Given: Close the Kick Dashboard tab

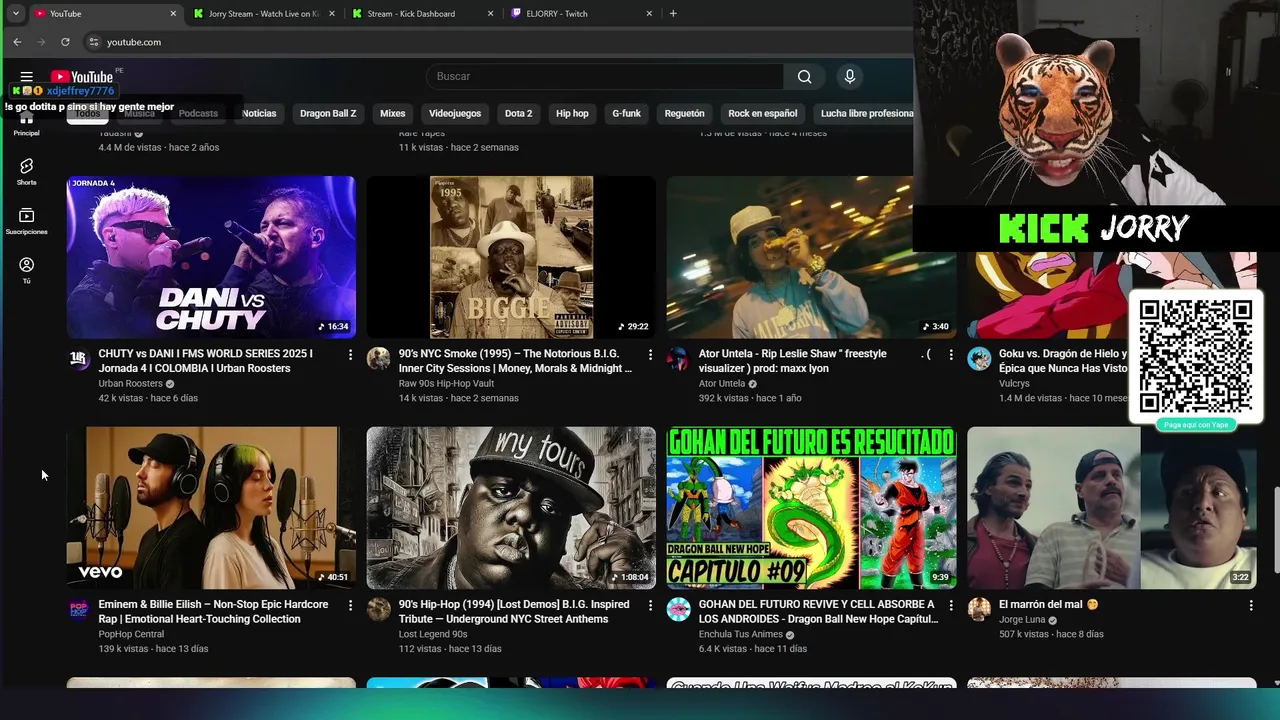Looking at the screenshot, I should click(x=490, y=14).
